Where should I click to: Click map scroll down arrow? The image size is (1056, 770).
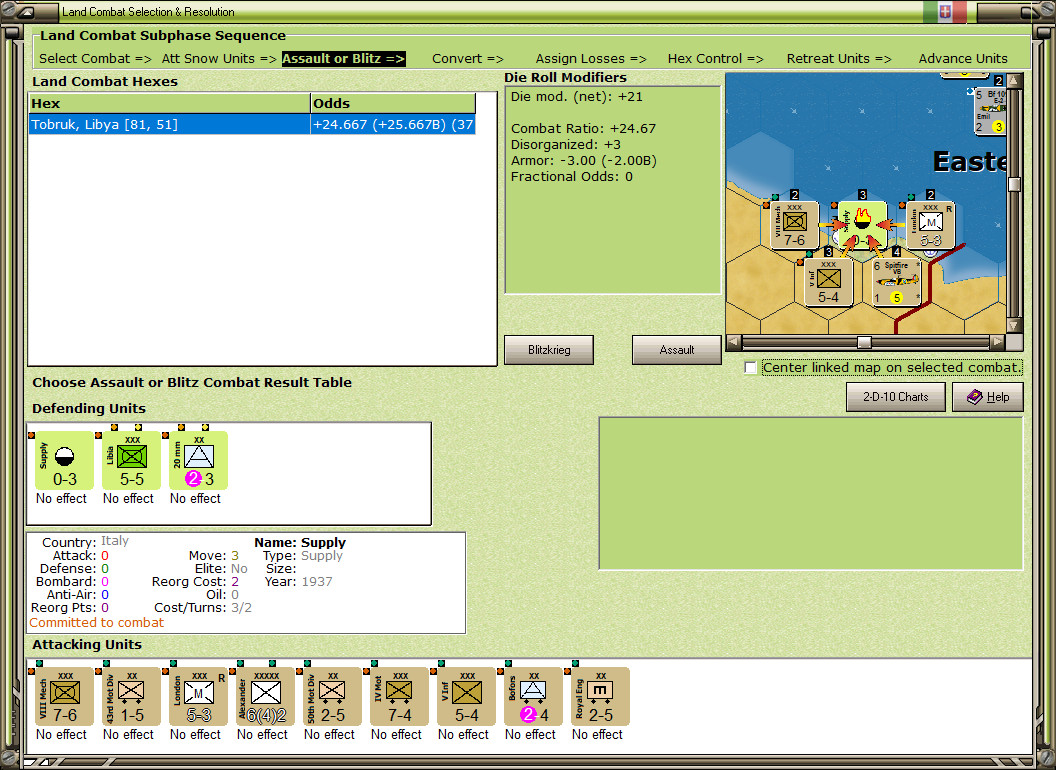coord(1014,325)
